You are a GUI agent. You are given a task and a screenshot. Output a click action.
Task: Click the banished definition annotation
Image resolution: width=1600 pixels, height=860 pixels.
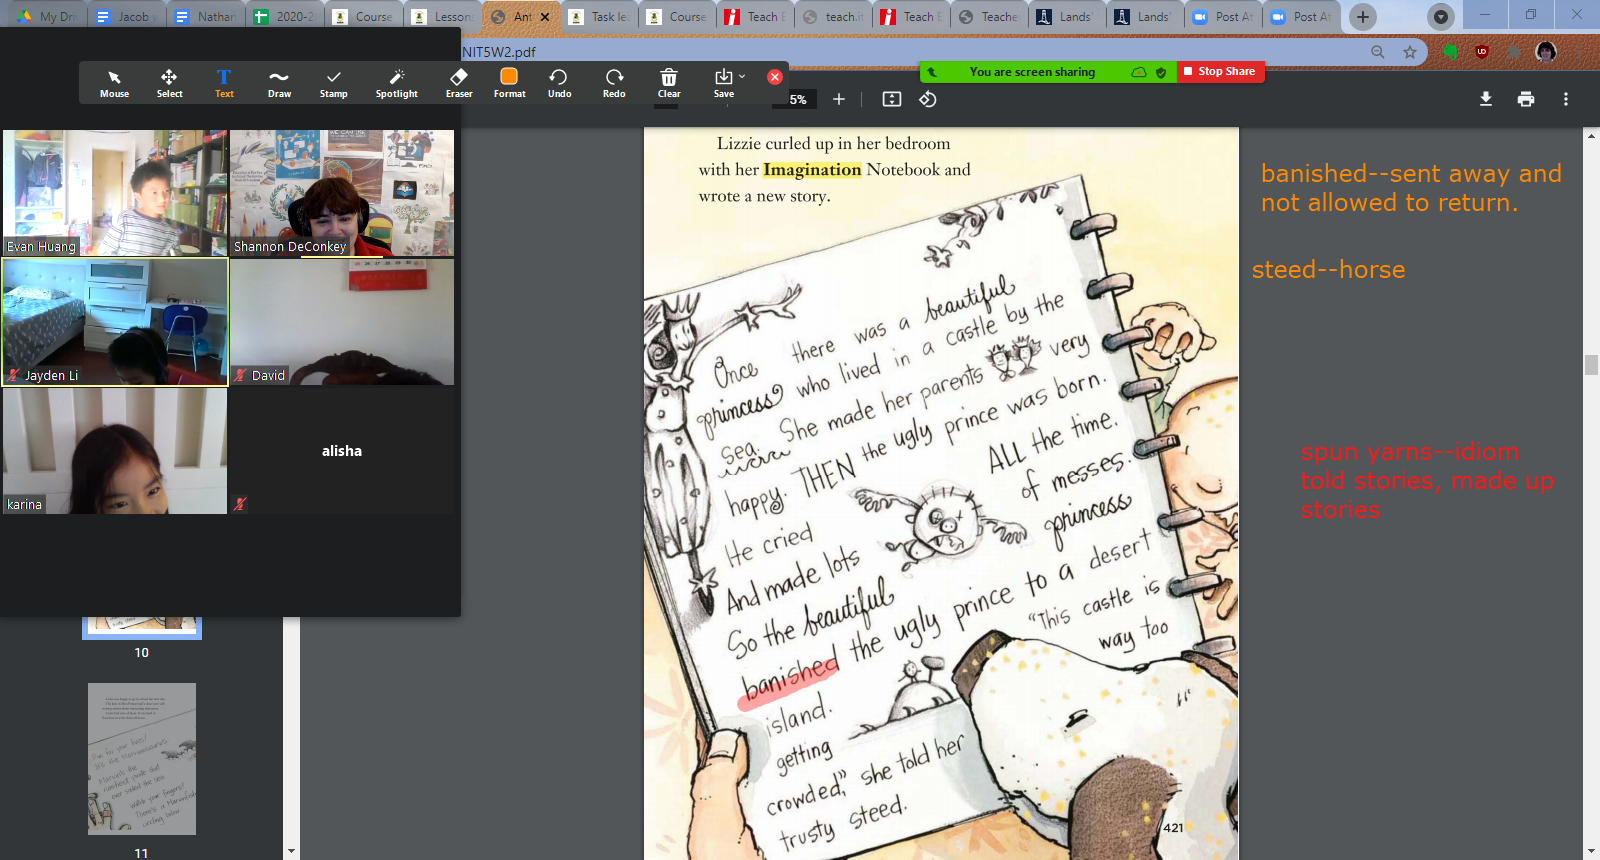point(1410,188)
